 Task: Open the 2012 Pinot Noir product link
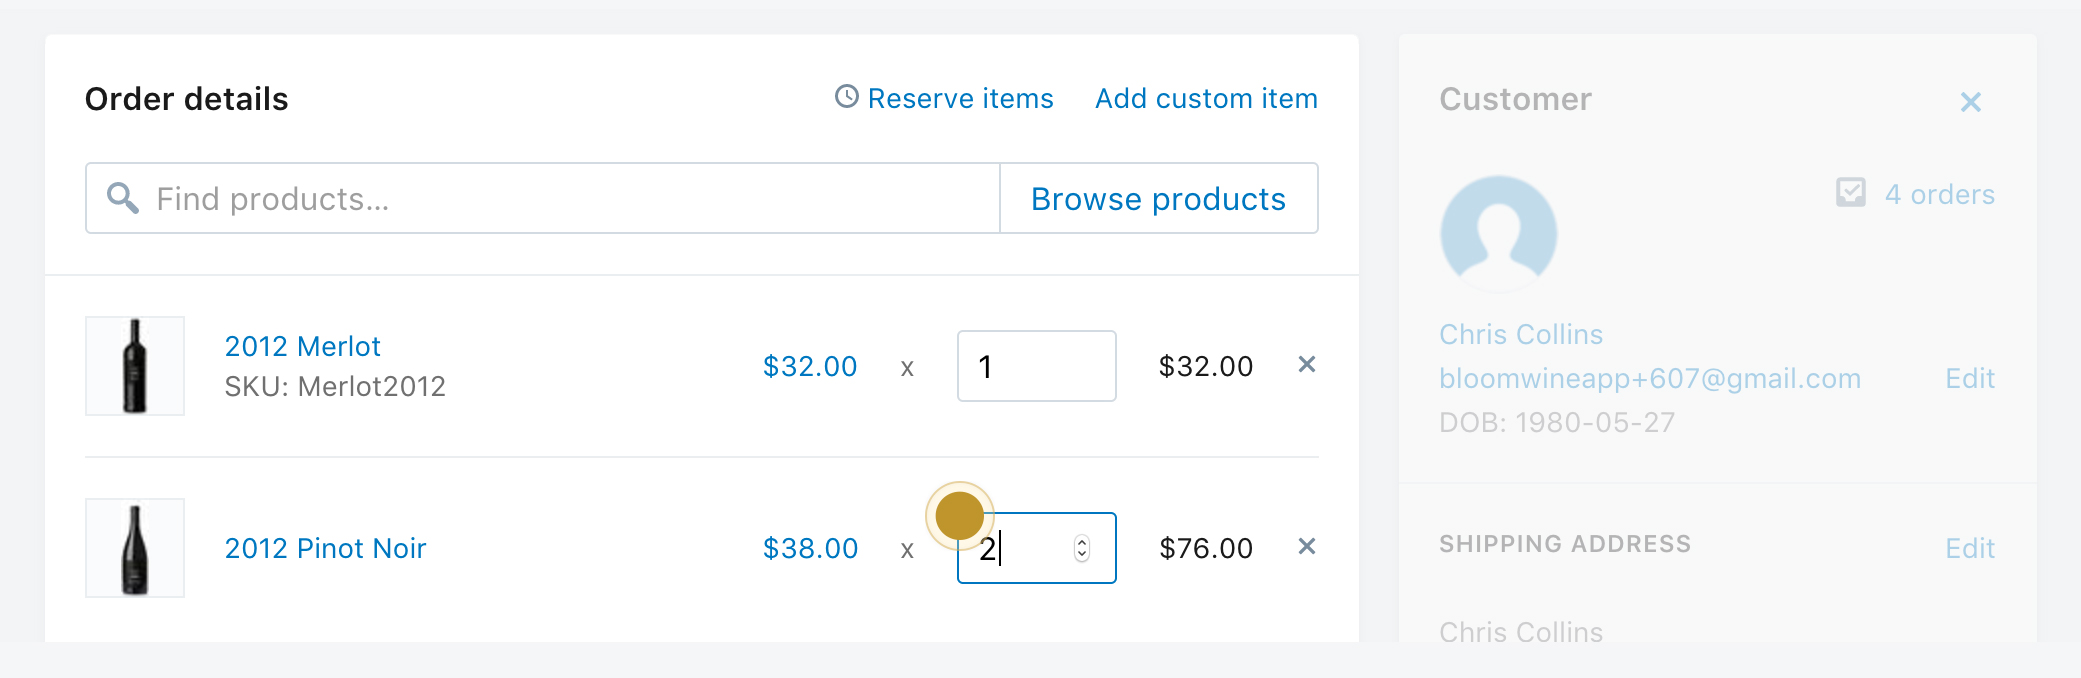325,548
